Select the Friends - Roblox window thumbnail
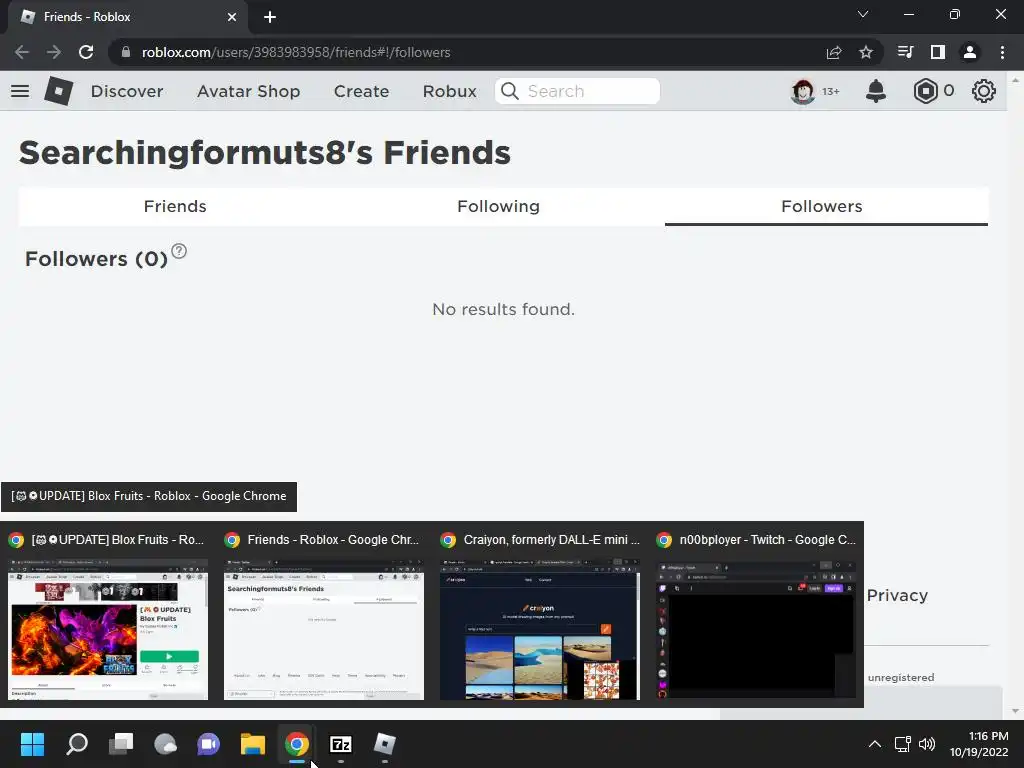The width and height of the screenshot is (1024, 768). tap(324, 629)
